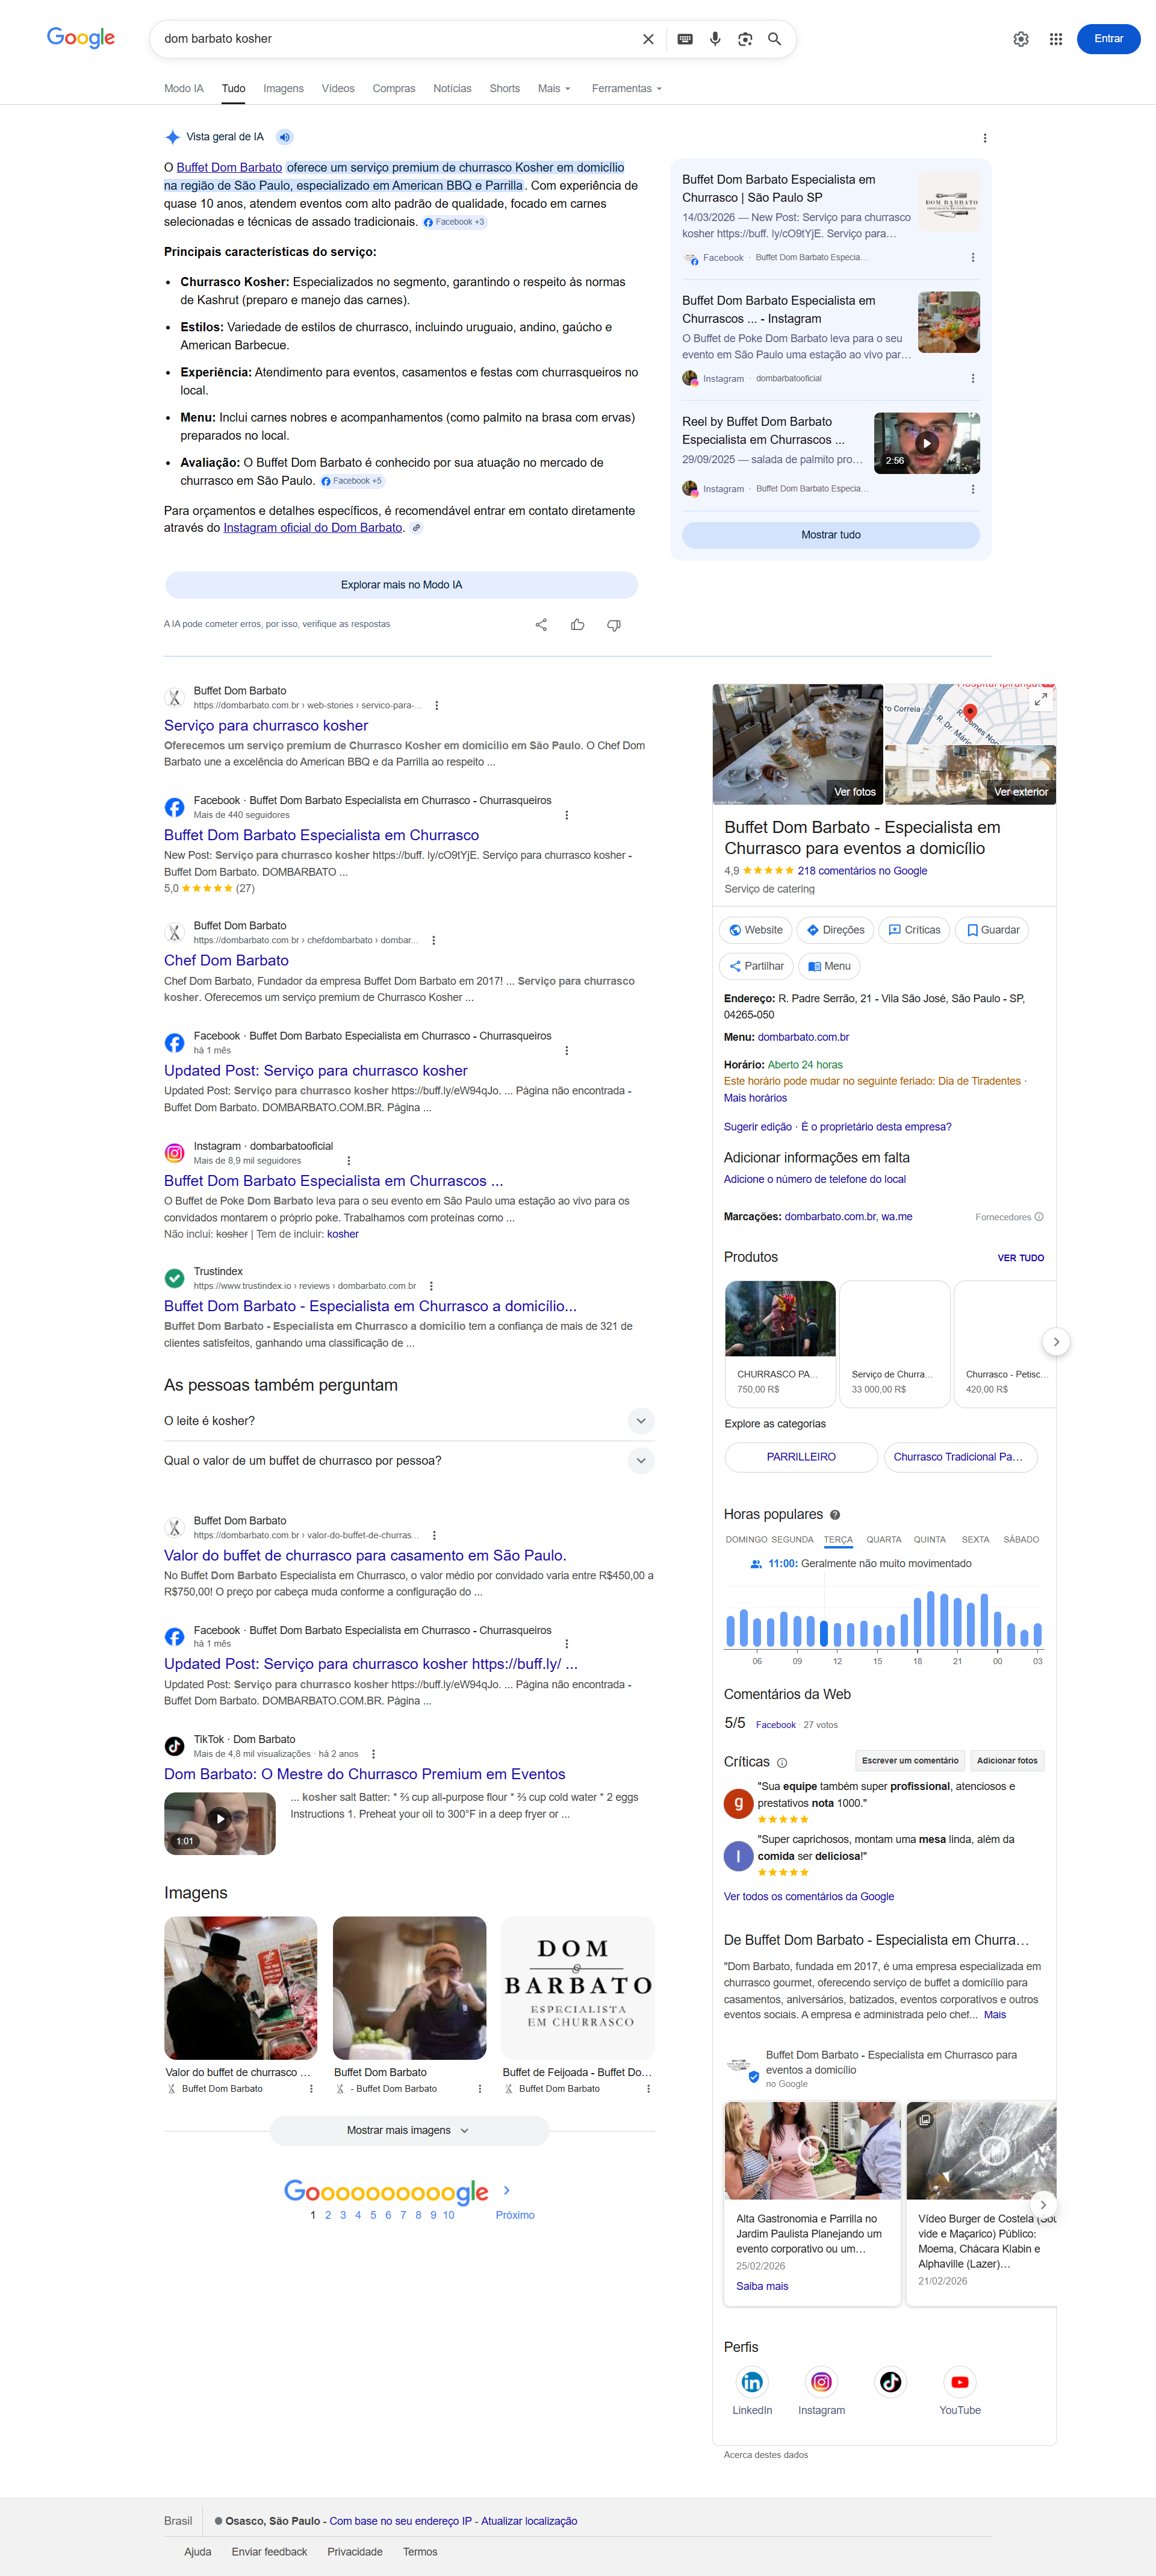The width and height of the screenshot is (1156, 2576).
Task: Advance the business posts carousel
Action: click(x=1043, y=2205)
